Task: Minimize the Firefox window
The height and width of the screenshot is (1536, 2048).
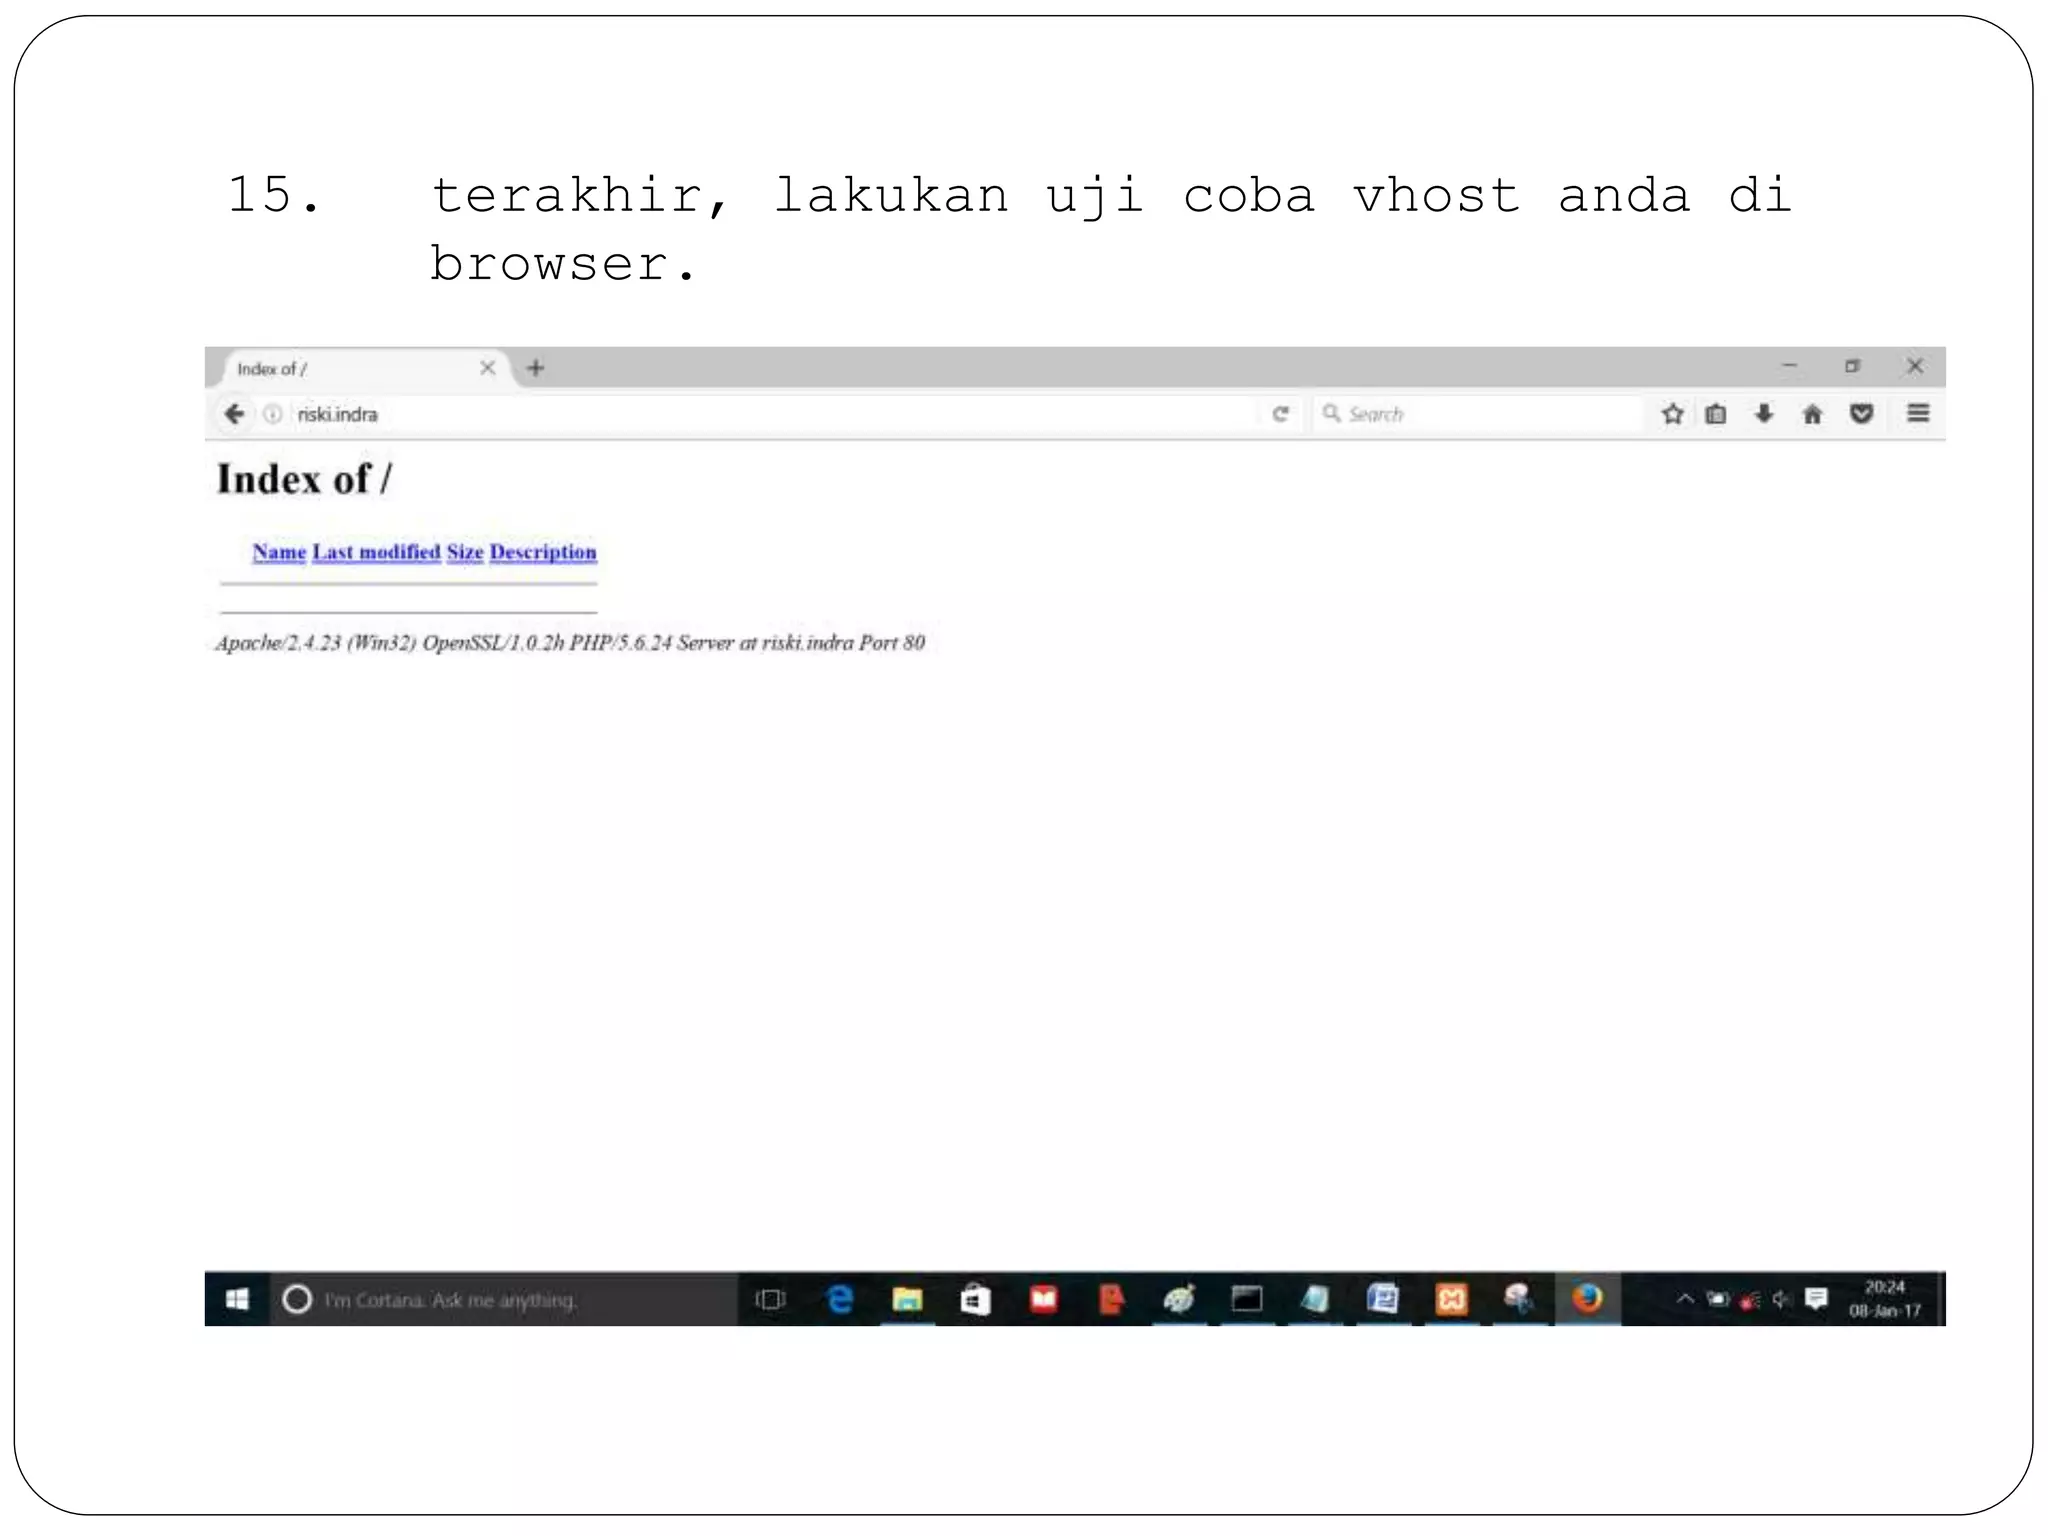Action: 1790,366
